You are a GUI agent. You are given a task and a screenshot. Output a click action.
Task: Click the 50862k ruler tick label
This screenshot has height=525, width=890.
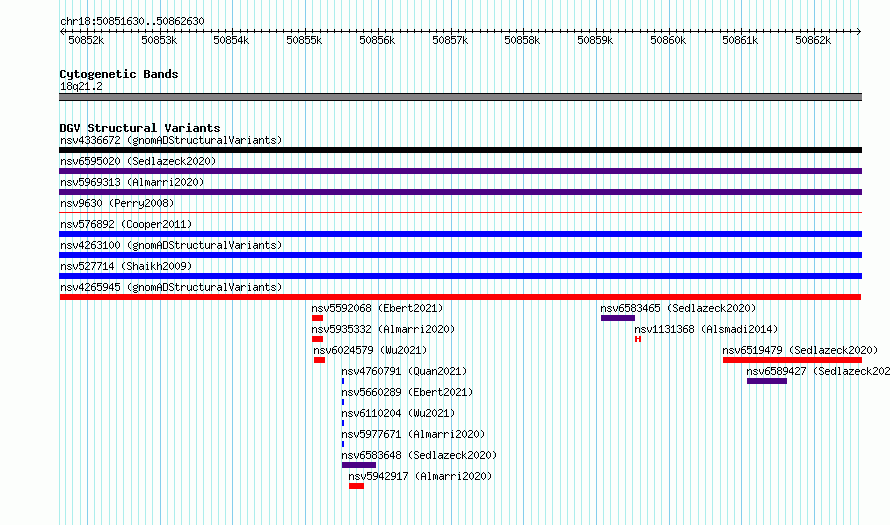813,40
